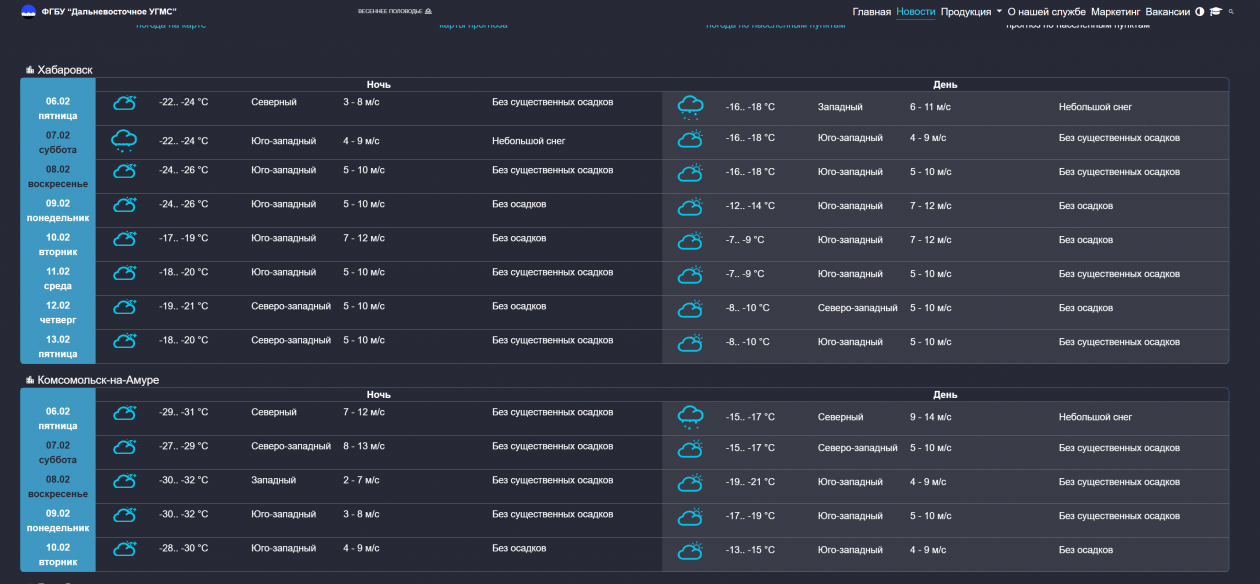Click the Дальневосточное УГМС logo icon
Image resolution: width=1260 pixels, height=584 pixels.
coord(28,12)
